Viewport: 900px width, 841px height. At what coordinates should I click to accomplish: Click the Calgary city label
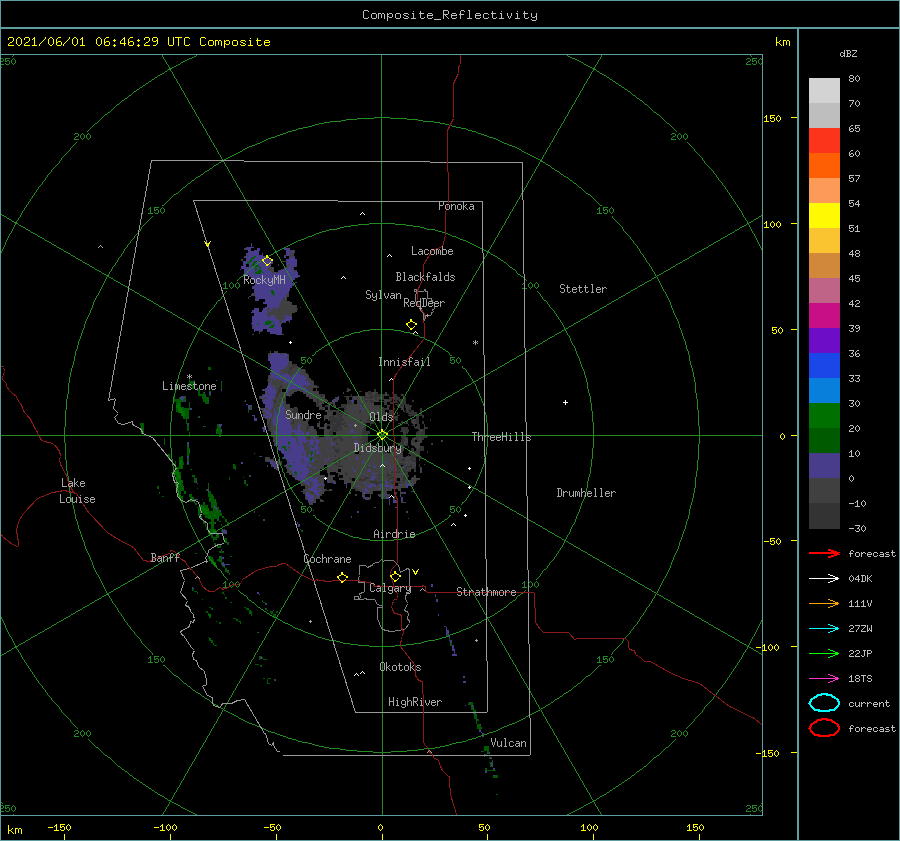click(x=390, y=588)
